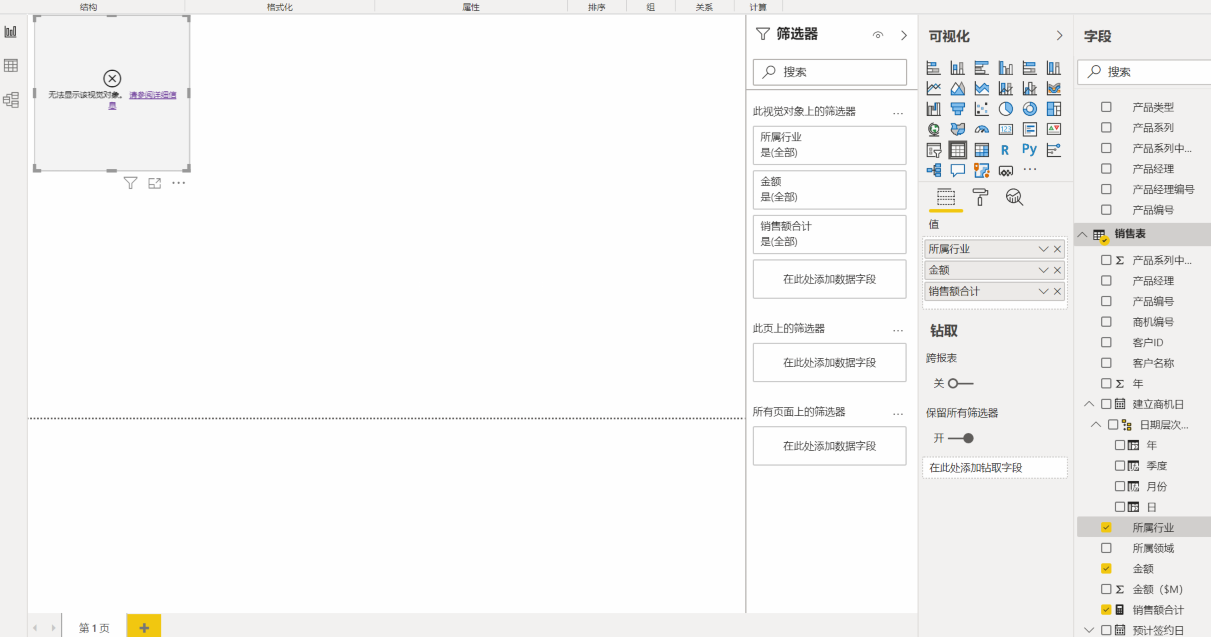Open the Analytics magnifier tab

1014,197
